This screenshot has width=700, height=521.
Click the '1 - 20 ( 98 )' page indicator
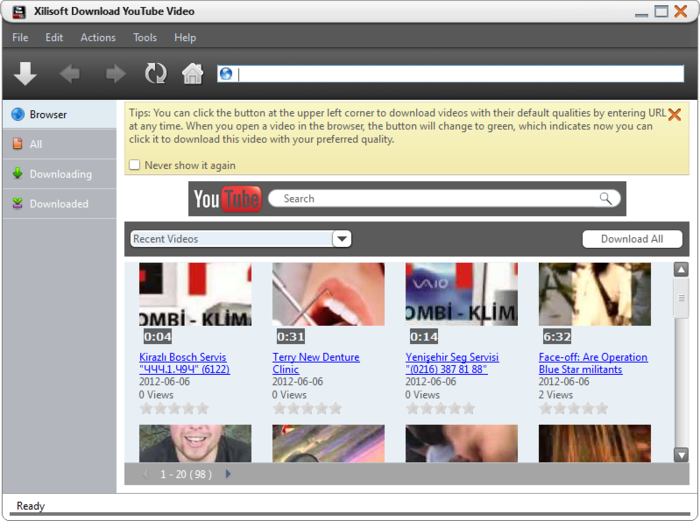click(186, 474)
